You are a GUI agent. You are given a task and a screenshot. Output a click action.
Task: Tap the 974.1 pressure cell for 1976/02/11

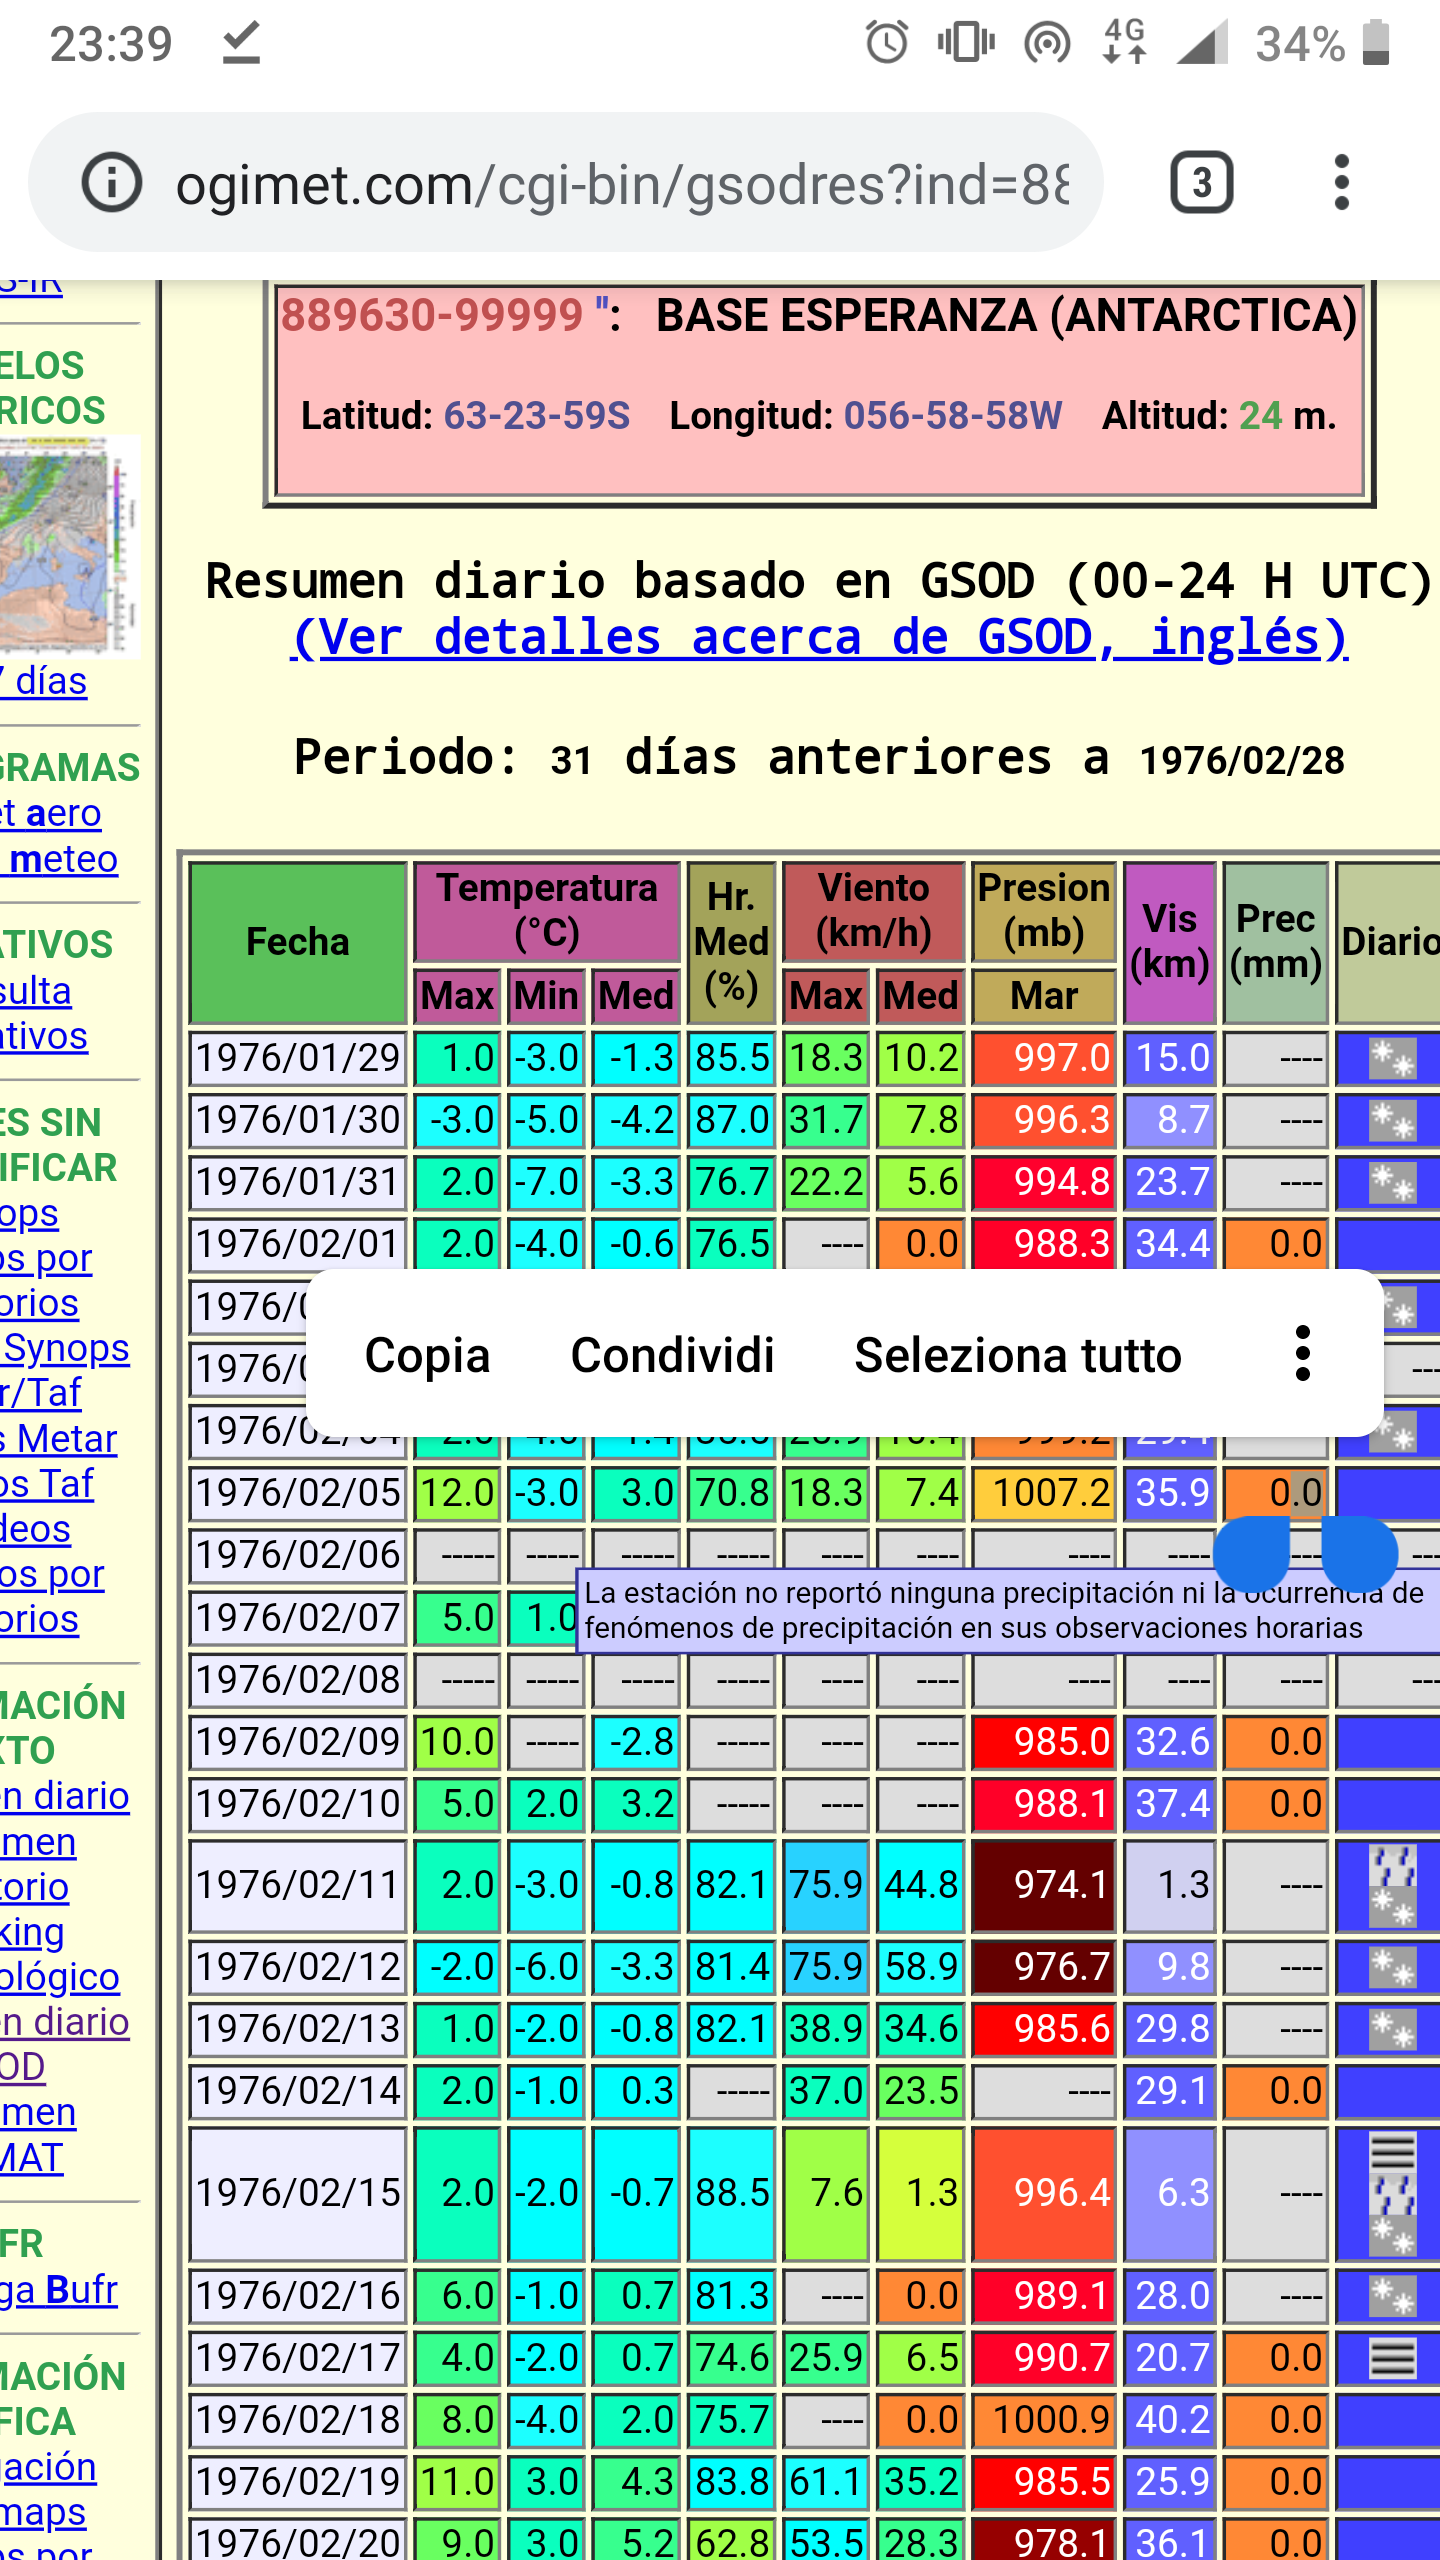[1043, 1885]
